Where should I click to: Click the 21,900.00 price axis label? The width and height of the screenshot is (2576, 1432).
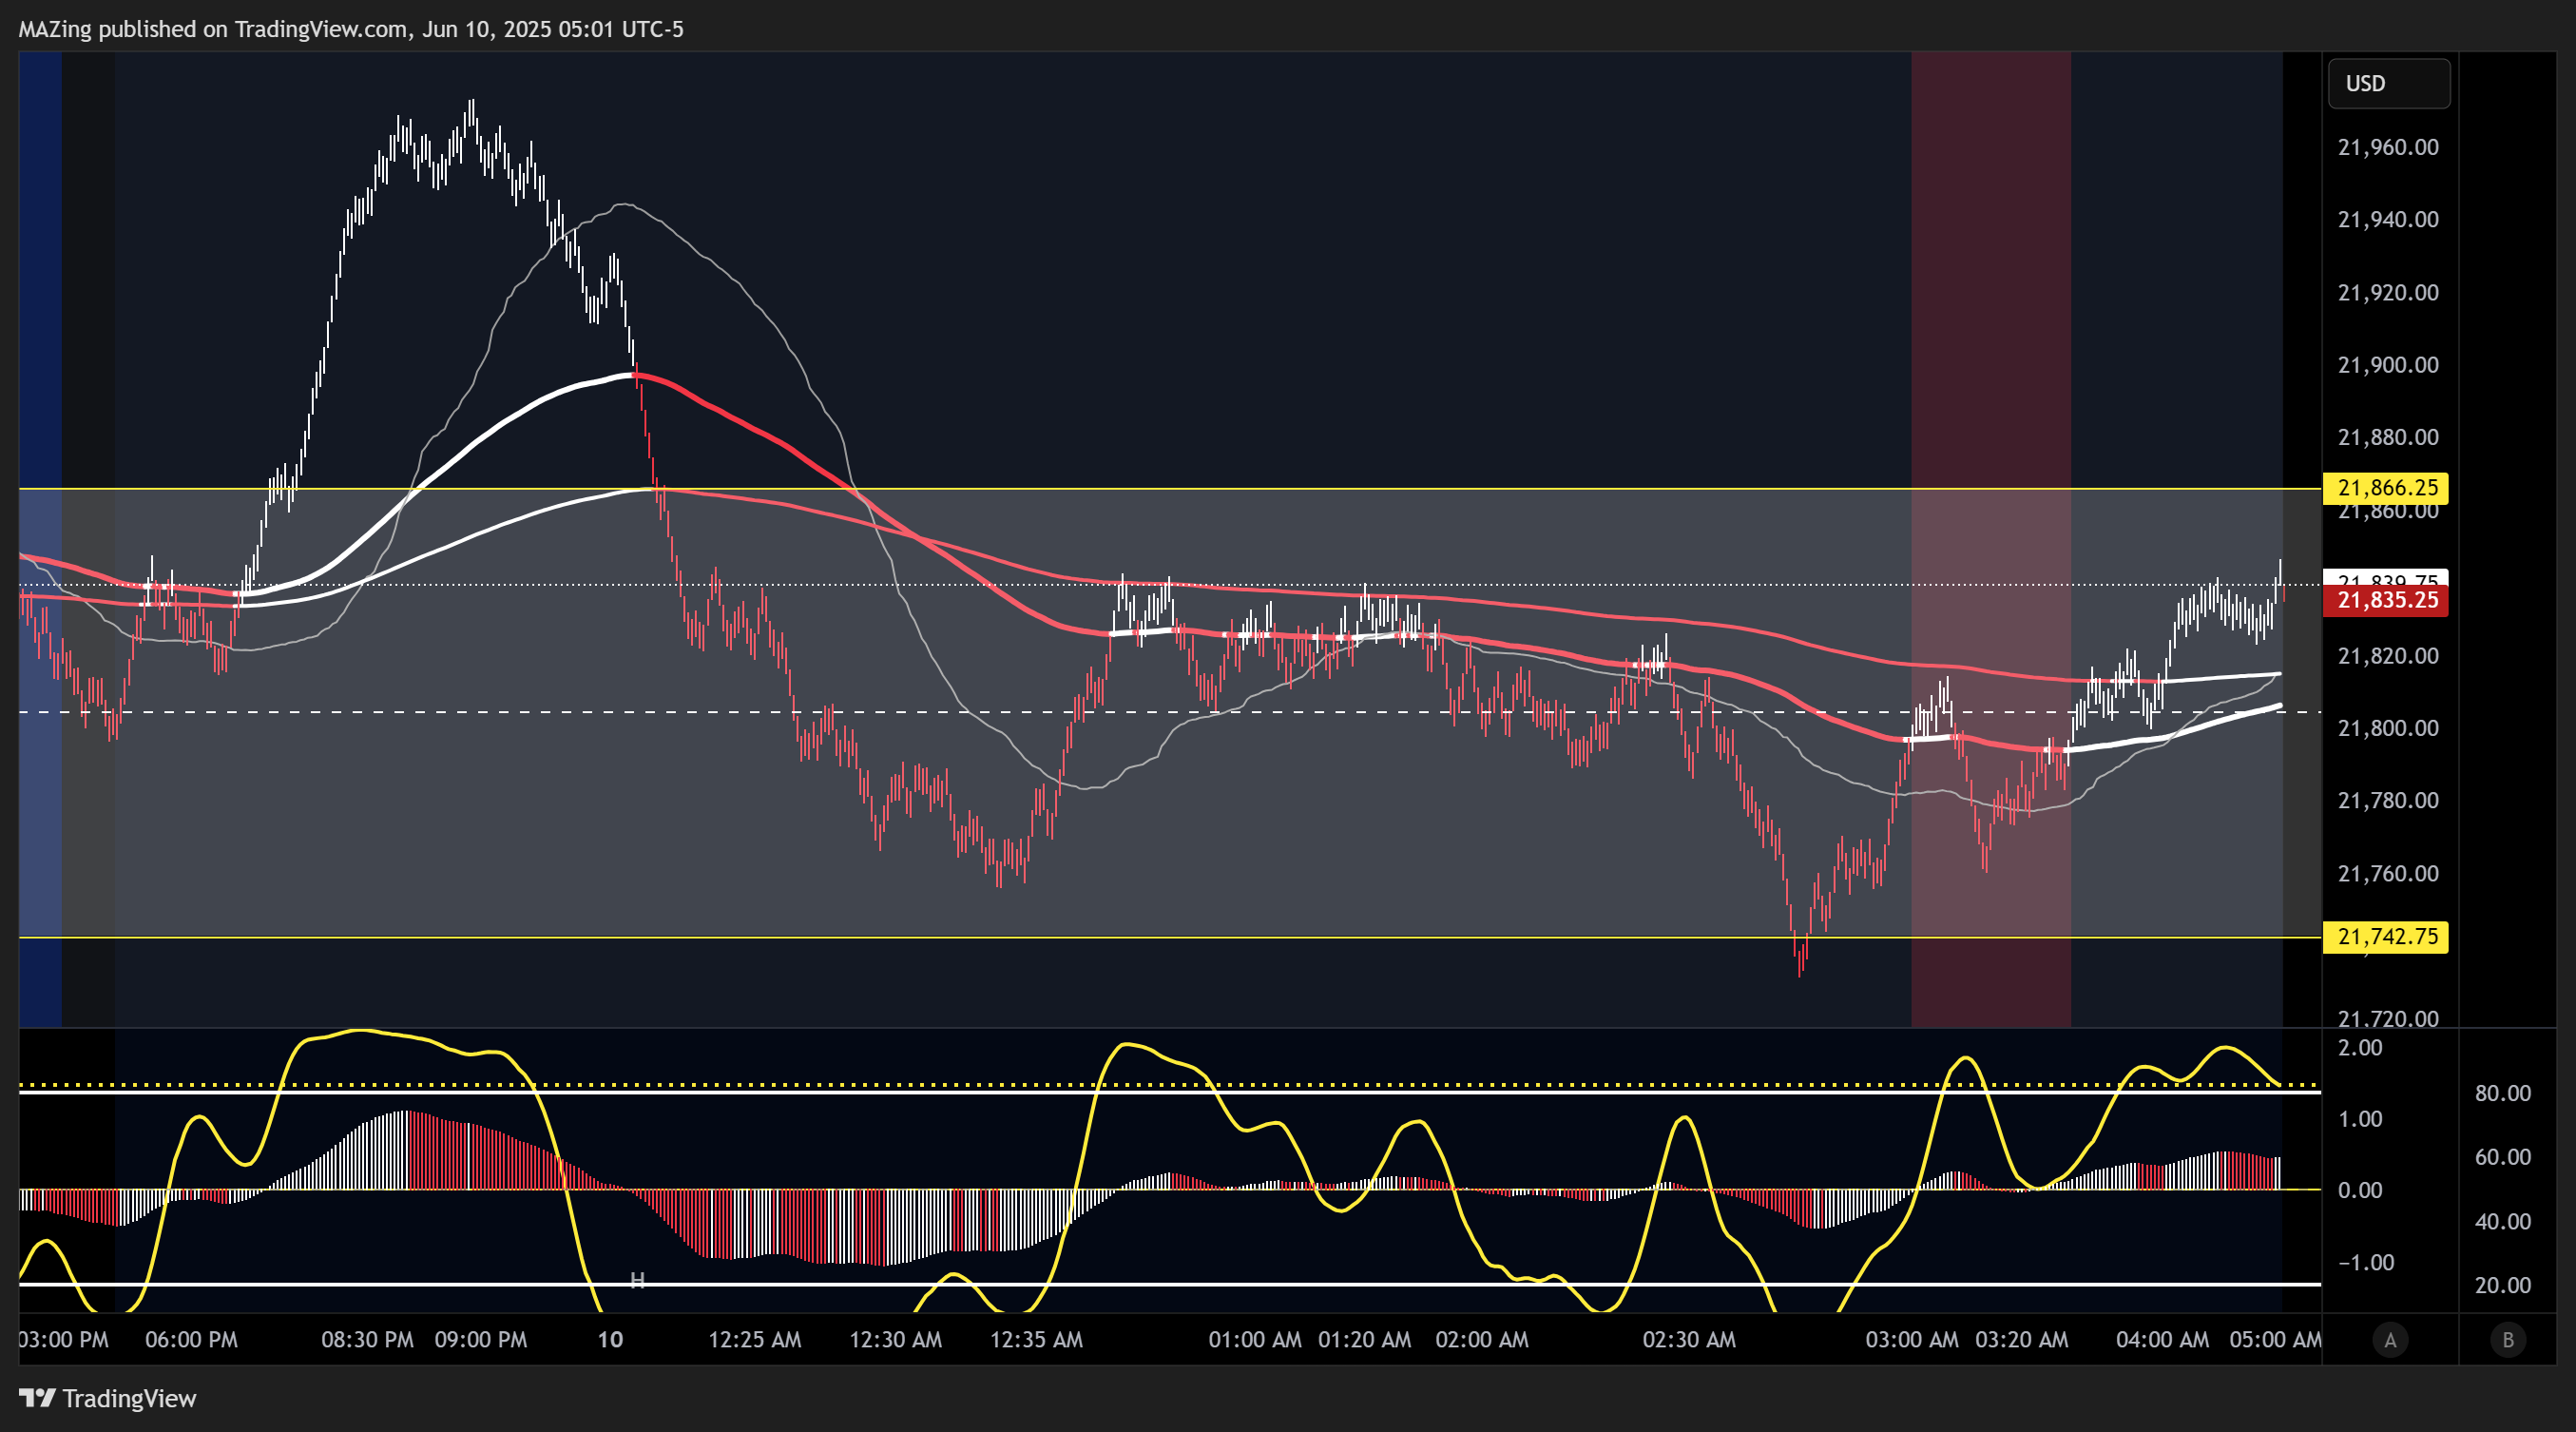pyautogui.click(x=2388, y=364)
